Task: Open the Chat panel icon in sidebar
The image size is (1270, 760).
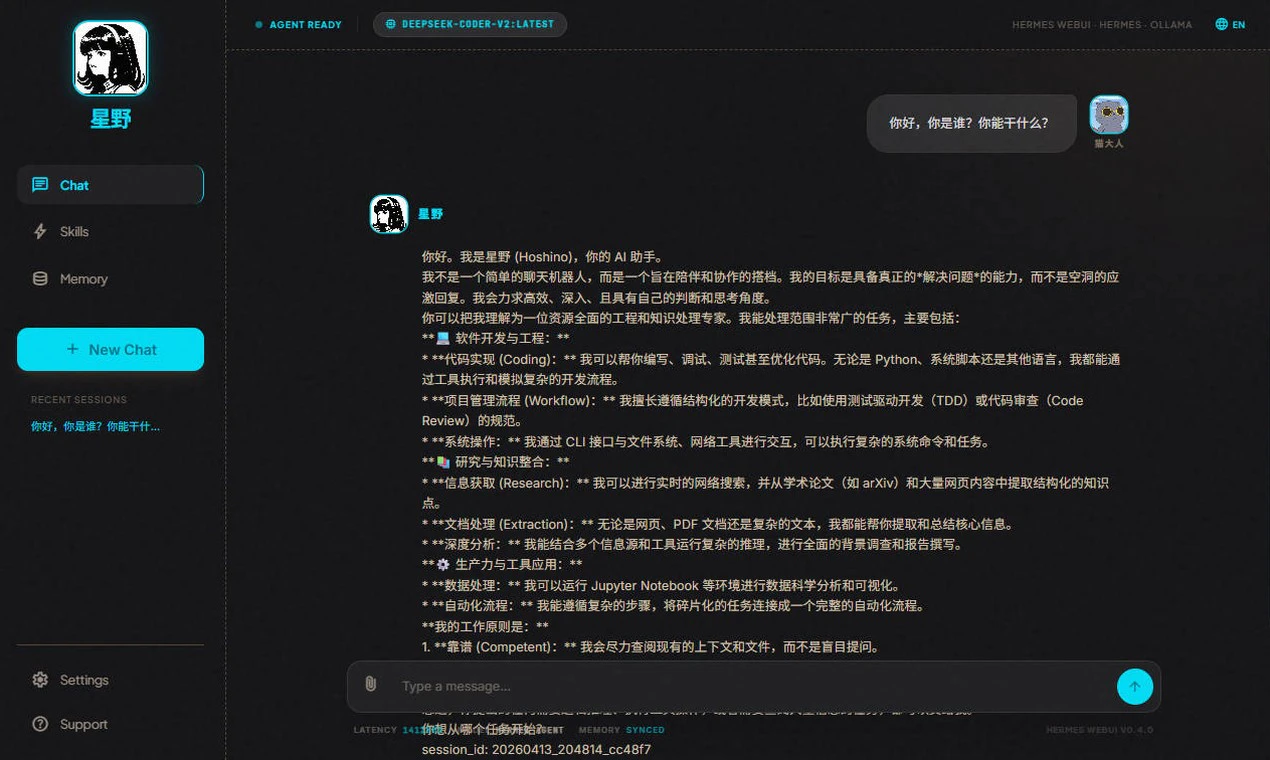Action: [x=39, y=184]
